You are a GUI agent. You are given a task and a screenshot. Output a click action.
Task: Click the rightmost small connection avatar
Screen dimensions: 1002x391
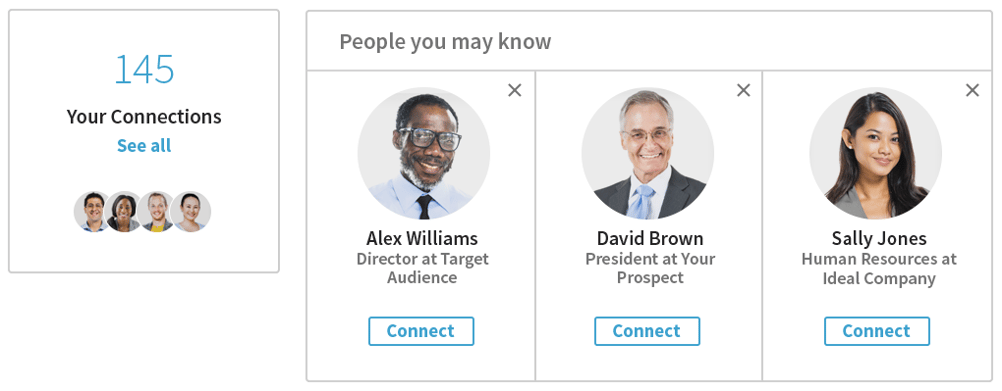191,211
